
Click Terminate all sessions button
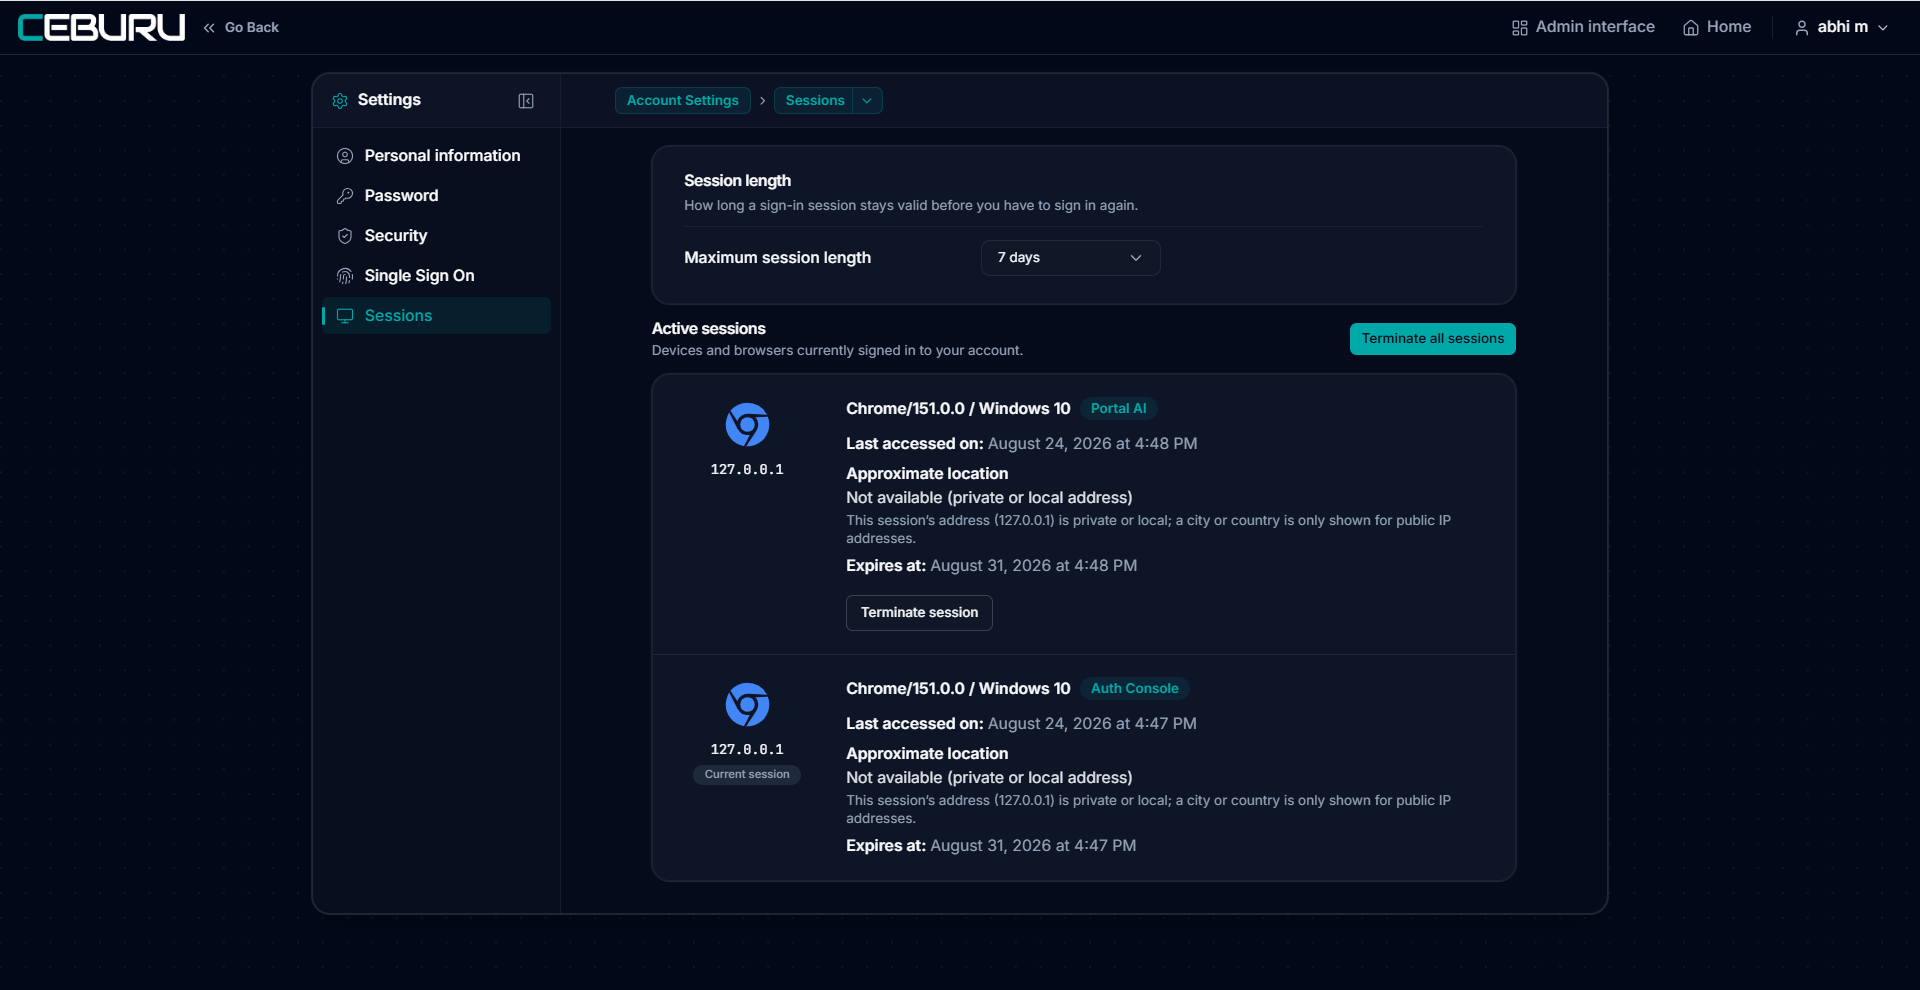tap(1432, 339)
